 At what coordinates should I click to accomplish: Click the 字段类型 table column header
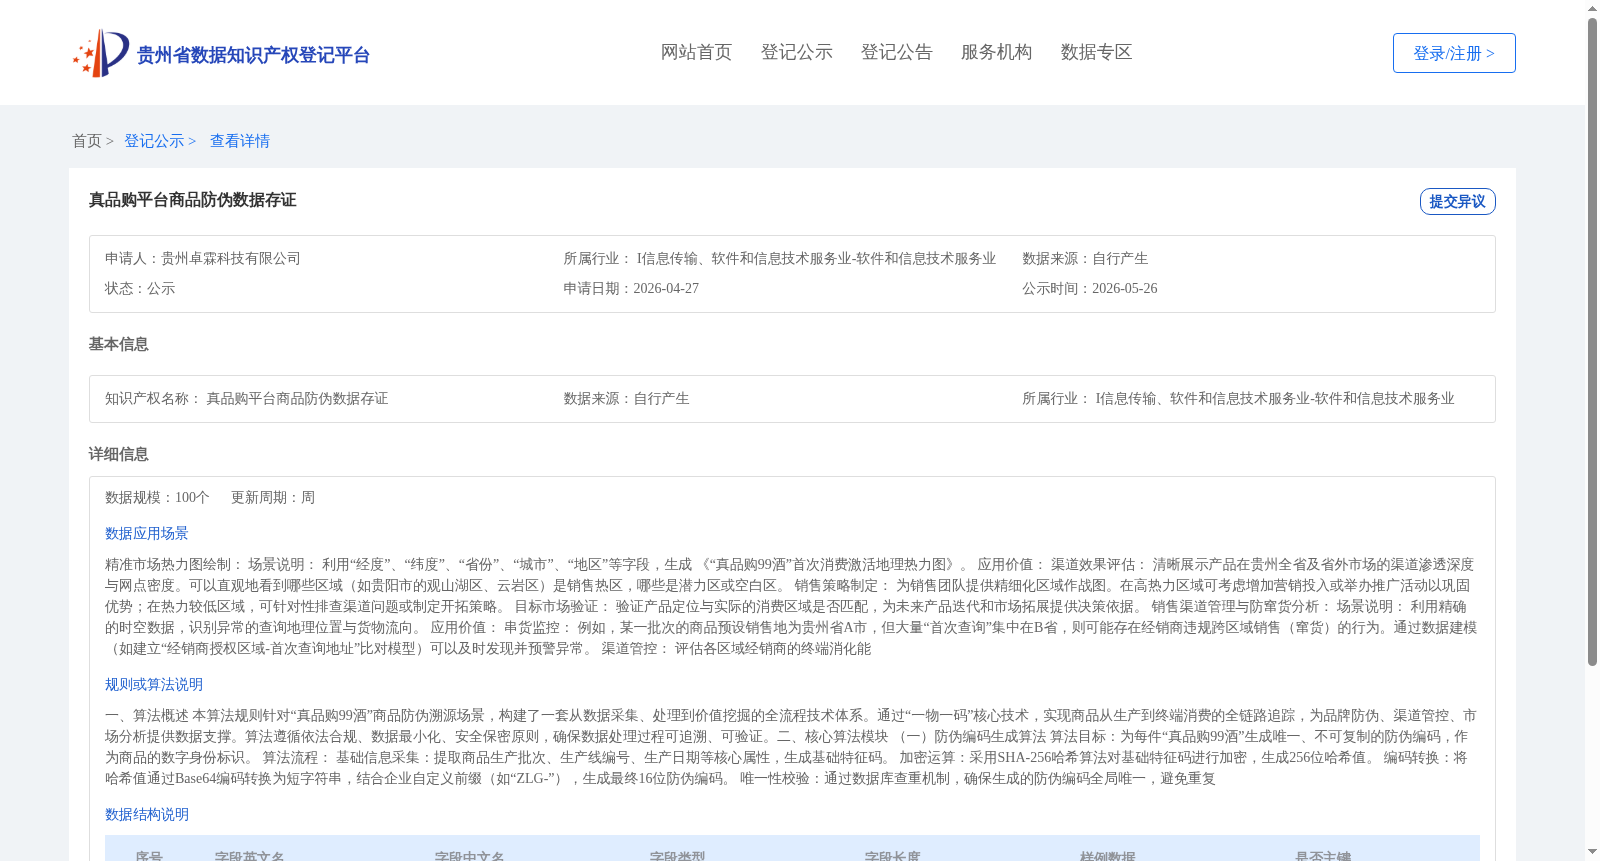tap(677, 856)
